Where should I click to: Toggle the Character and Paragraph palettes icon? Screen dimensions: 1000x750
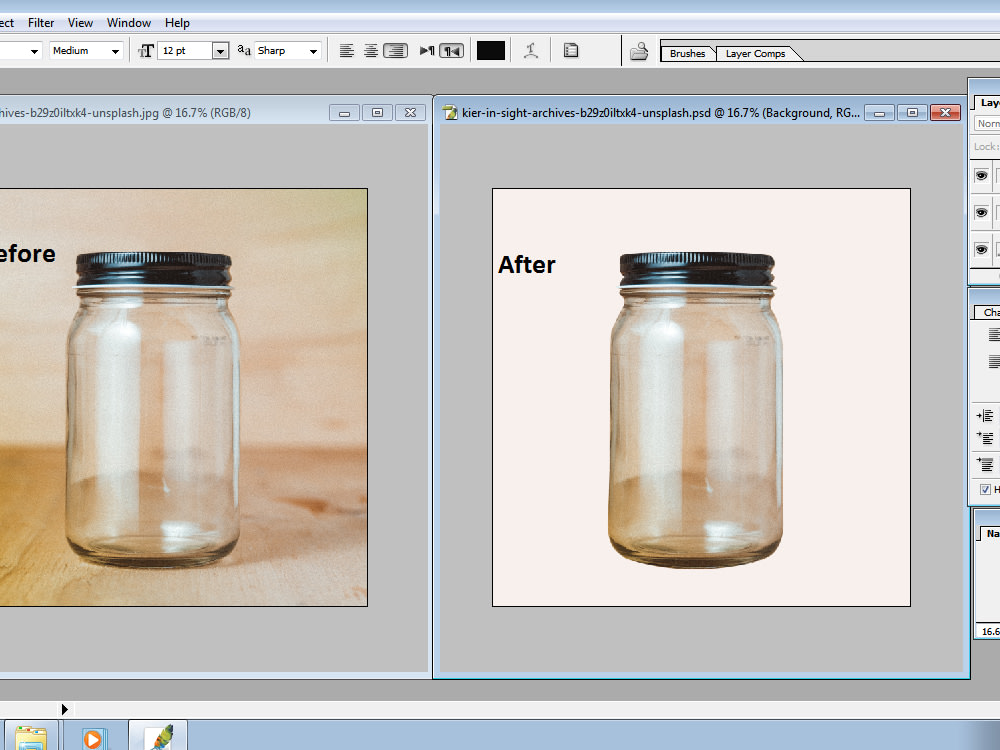(571, 50)
